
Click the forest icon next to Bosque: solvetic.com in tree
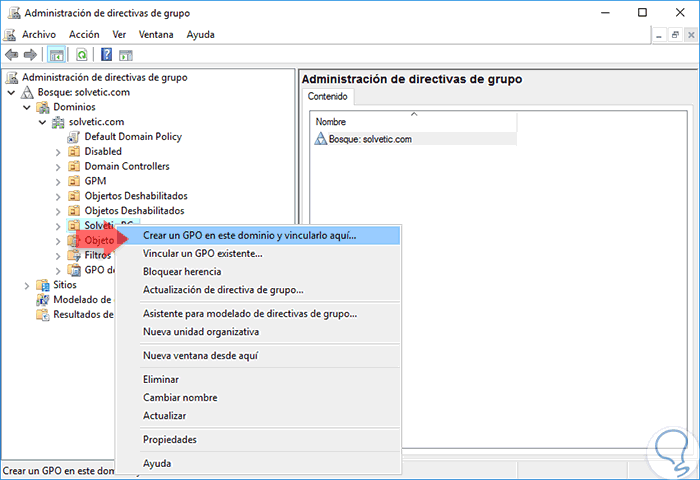[27, 92]
